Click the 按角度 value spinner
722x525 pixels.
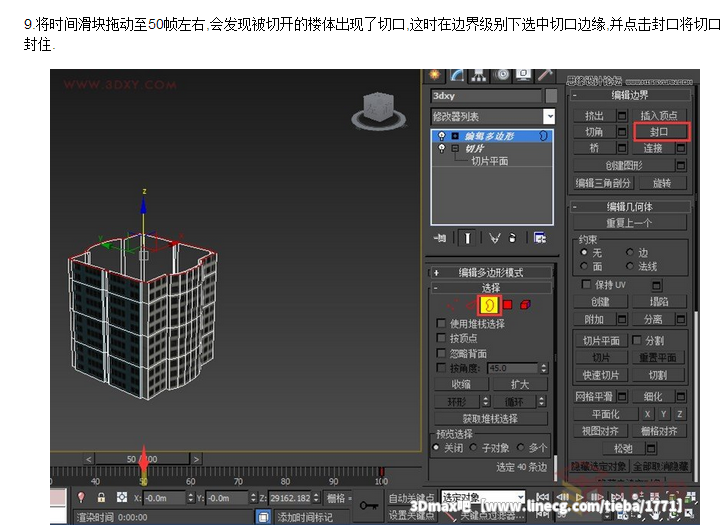[x=544, y=368]
